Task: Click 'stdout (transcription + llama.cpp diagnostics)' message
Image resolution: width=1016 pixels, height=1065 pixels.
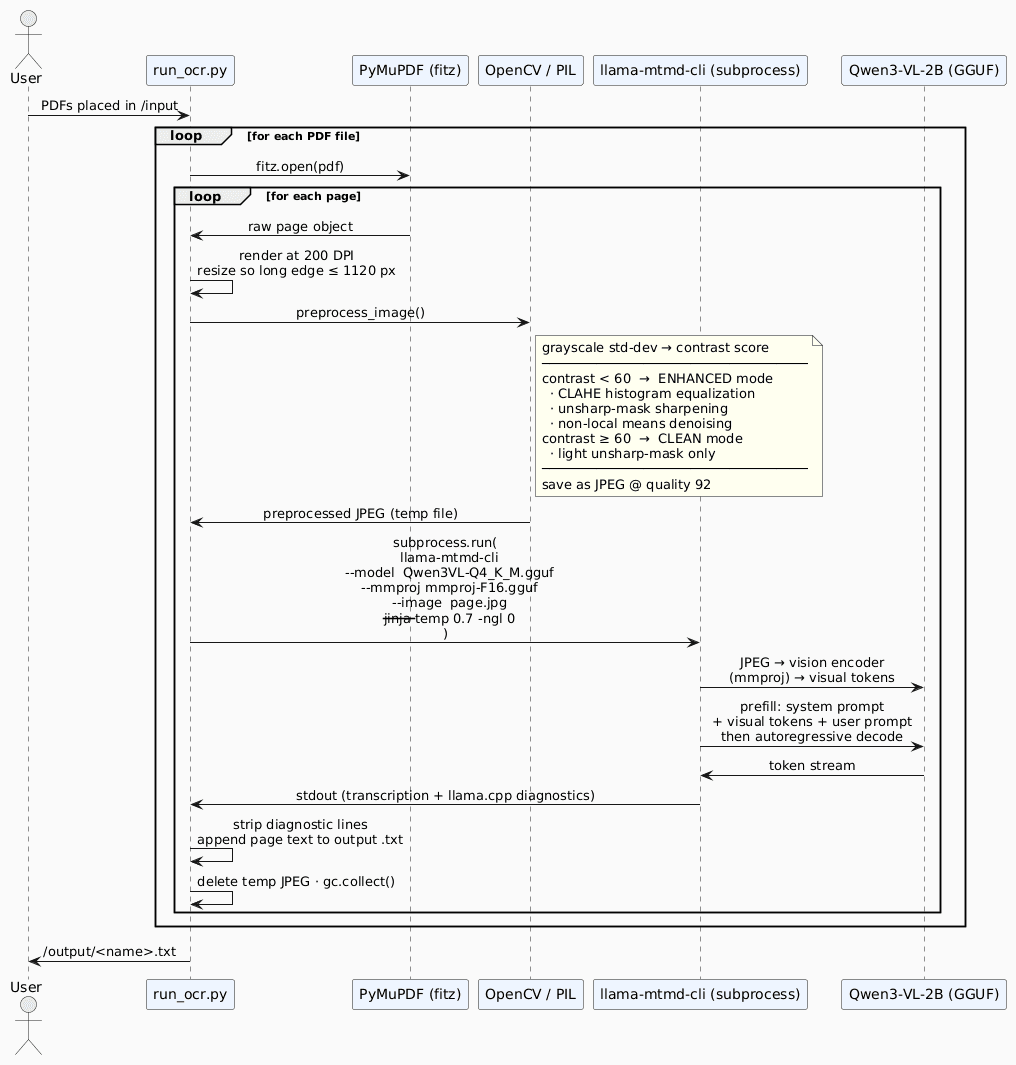Action: [x=445, y=795]
